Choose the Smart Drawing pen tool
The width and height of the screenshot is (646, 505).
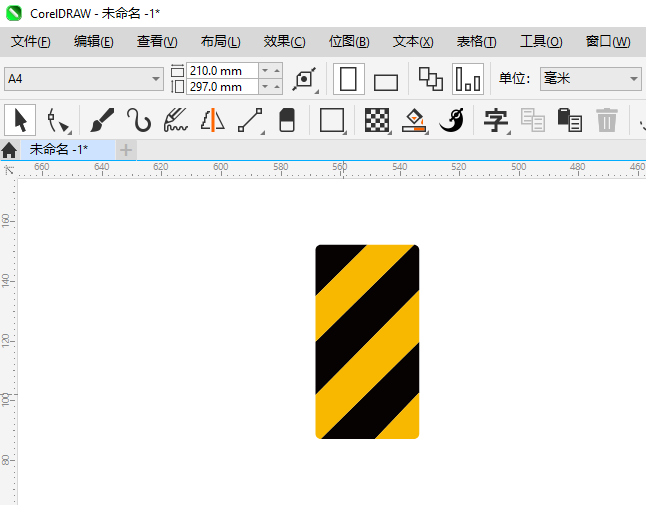(x=176, y=120)
